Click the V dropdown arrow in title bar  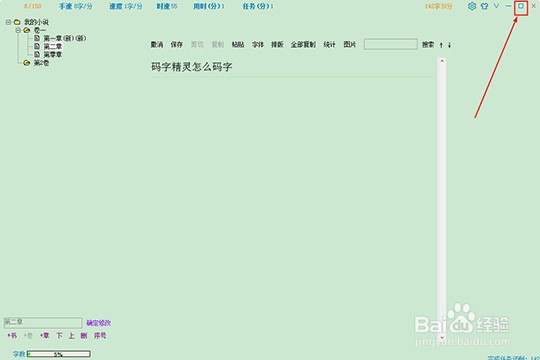pos(496,6)
